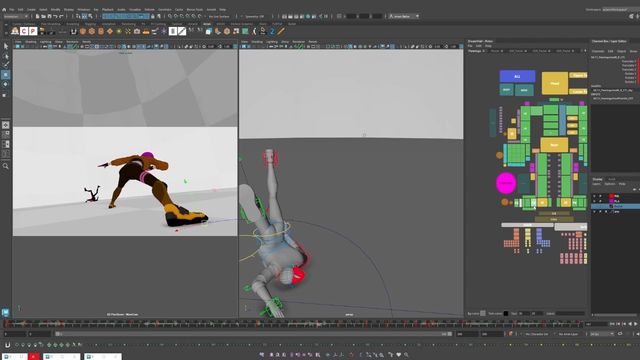
Task: Click the magnifier search icon in left sidebar
Action: [x=6, y=166]
